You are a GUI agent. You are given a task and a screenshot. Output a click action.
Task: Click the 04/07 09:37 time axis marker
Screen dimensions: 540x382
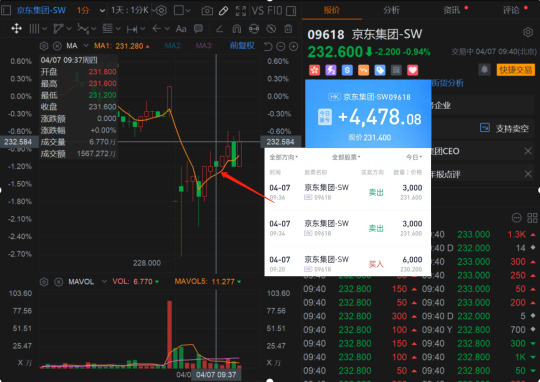(216, 374)
